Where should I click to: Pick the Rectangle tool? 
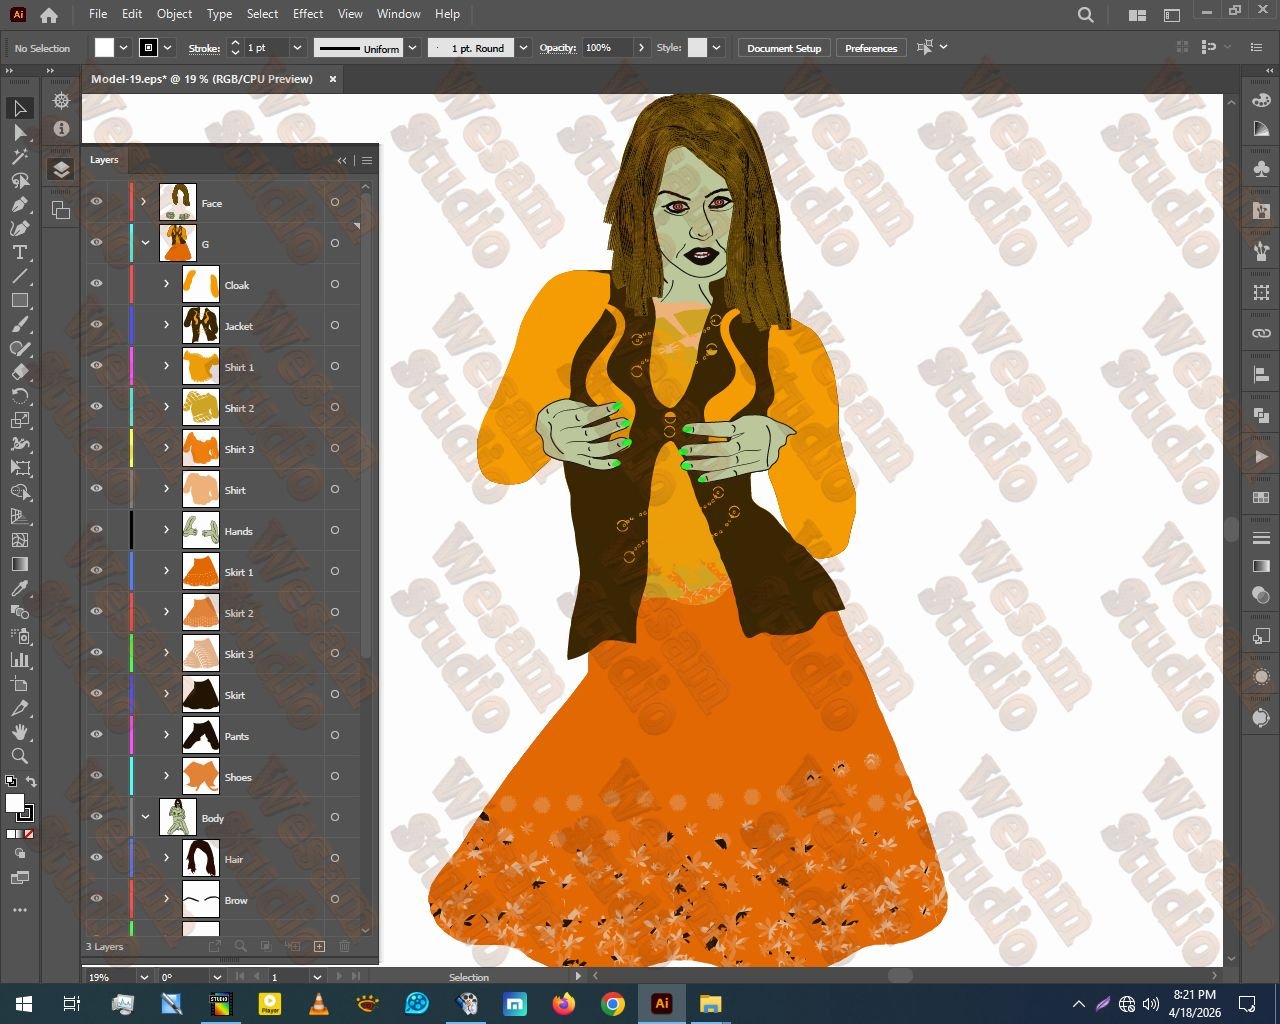click(19, 300)
